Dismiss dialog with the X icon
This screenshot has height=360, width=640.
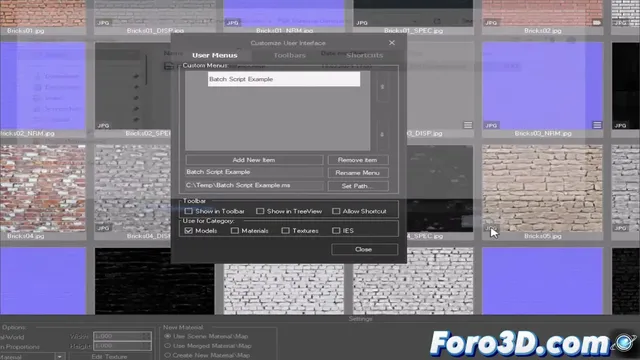point(392,42)
